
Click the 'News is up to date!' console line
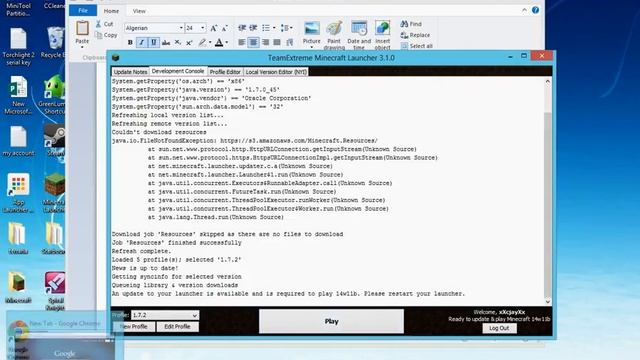tap(145, 268)
